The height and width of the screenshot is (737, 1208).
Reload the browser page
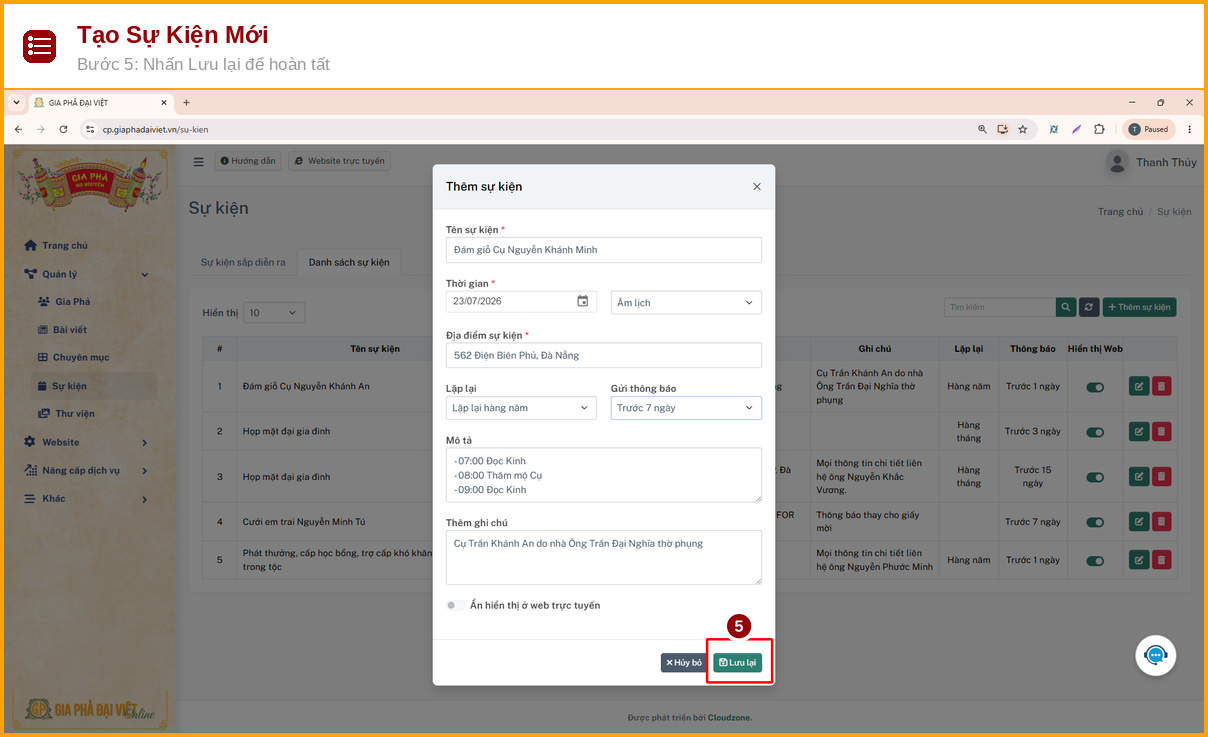tap(63, 129)
